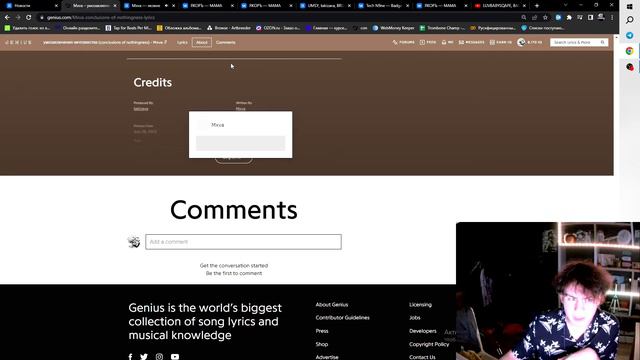
Task: Click the forward navigation arrow
Action: (x=18, y=18)
